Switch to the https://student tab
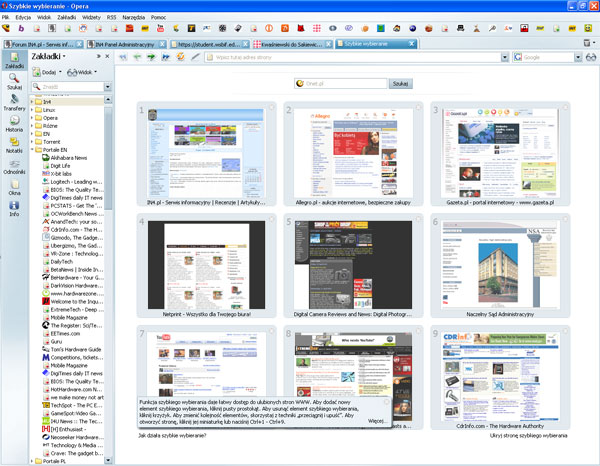 (208, 44)
